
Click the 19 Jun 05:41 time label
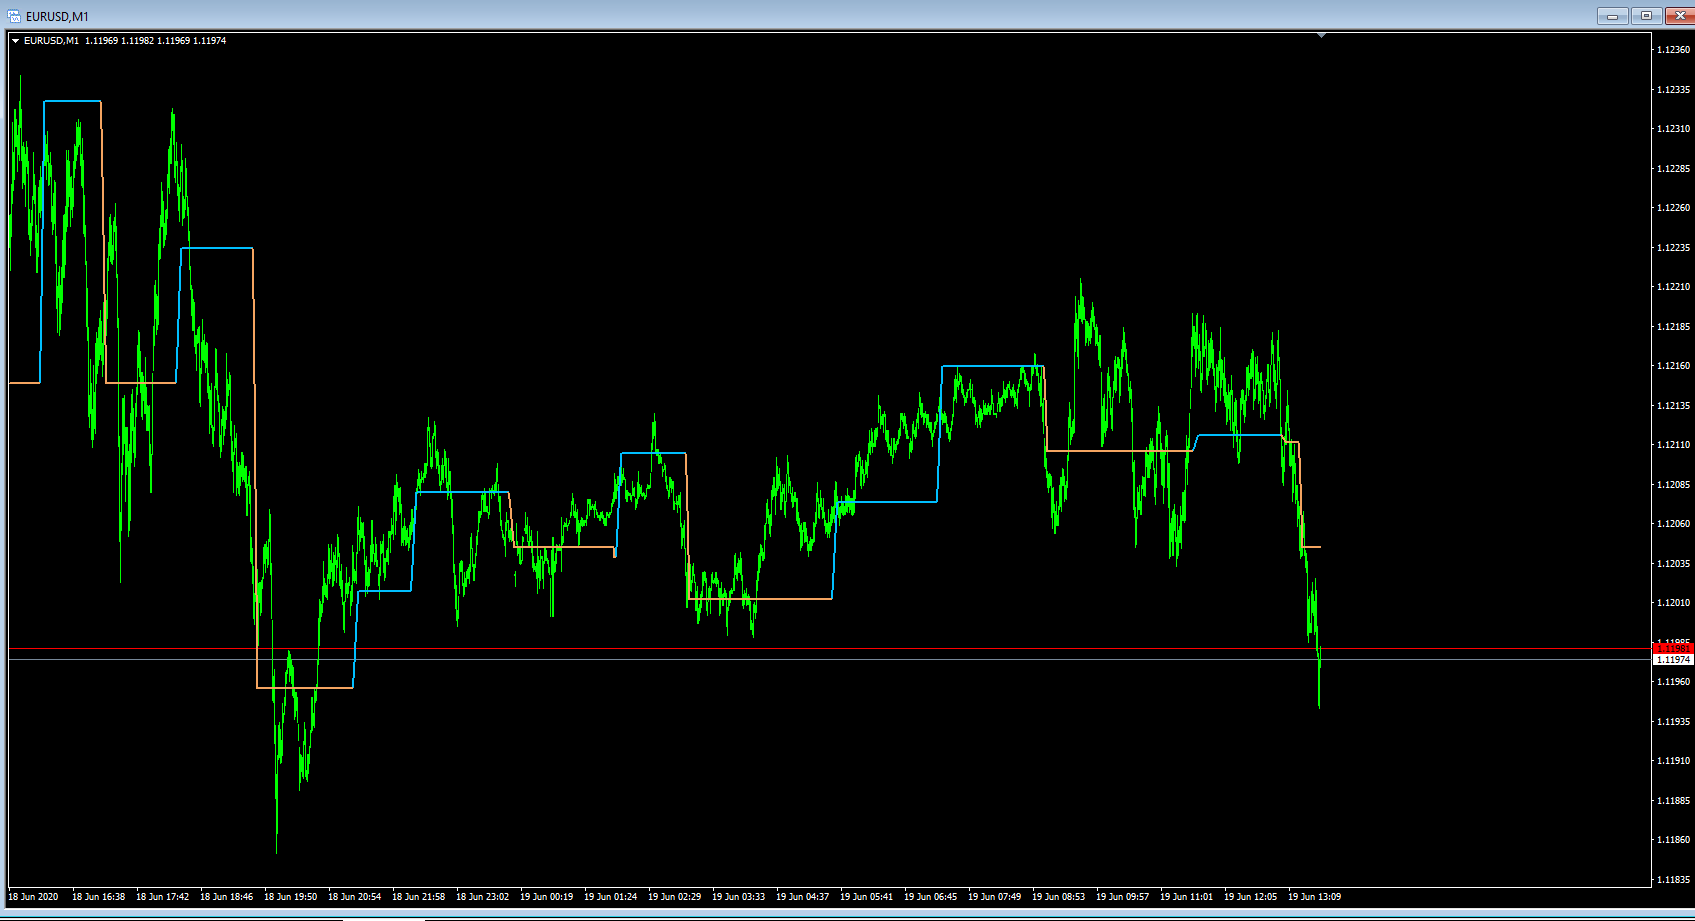click(866, 897)
